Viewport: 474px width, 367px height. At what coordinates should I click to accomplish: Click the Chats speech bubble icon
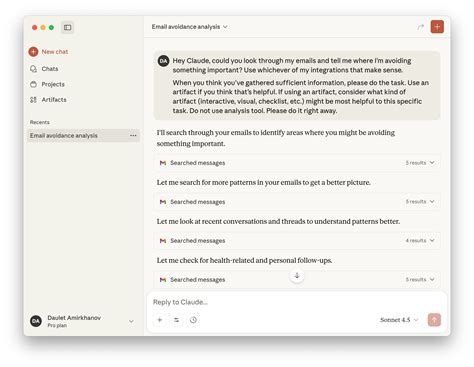[33, 69]
